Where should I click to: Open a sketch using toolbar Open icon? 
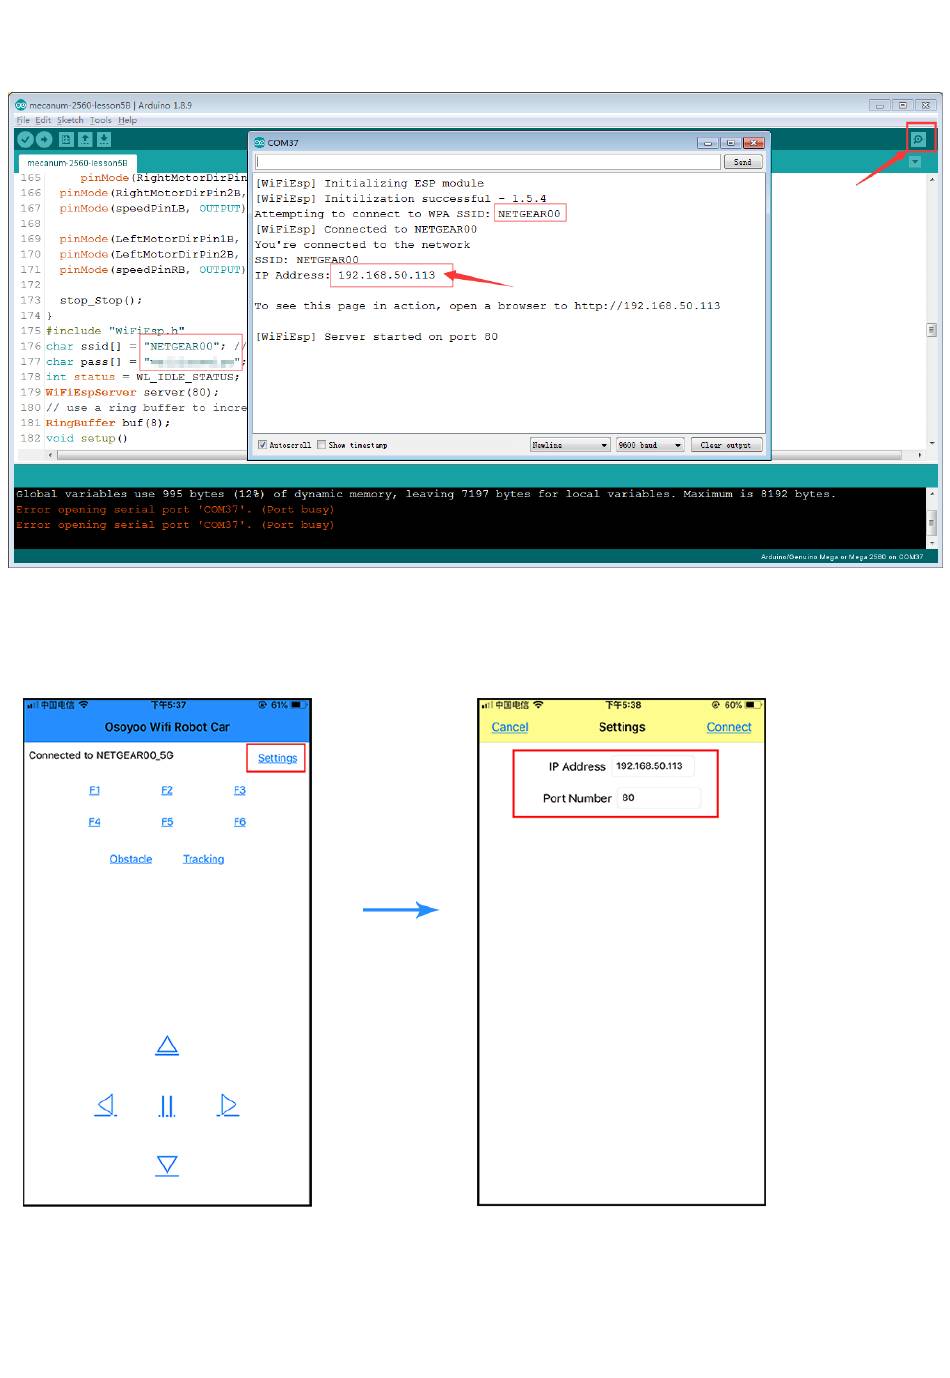(85, 140)
